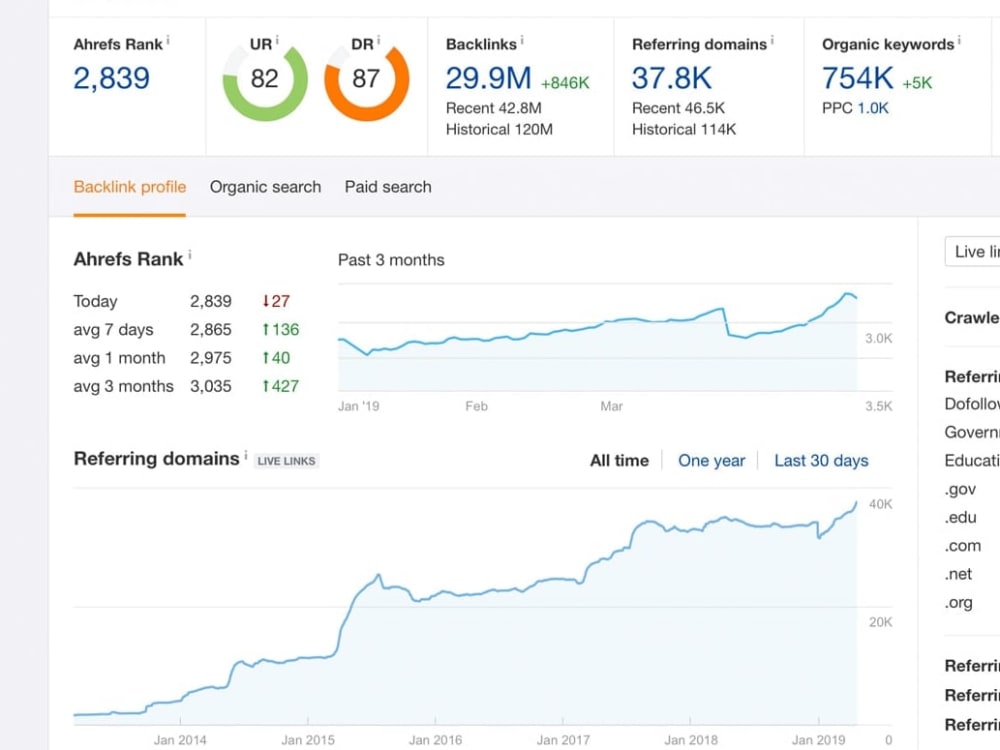
Task: Click the info icon beside DR
Action: (378, 40)
